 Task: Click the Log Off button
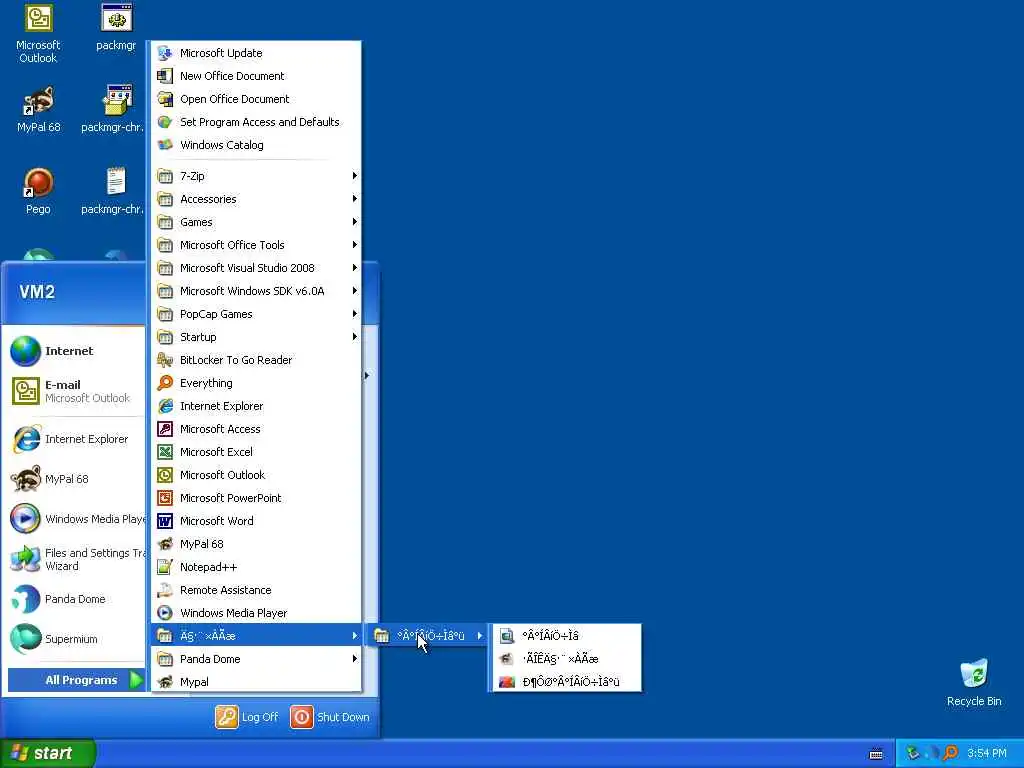point(247,717)
